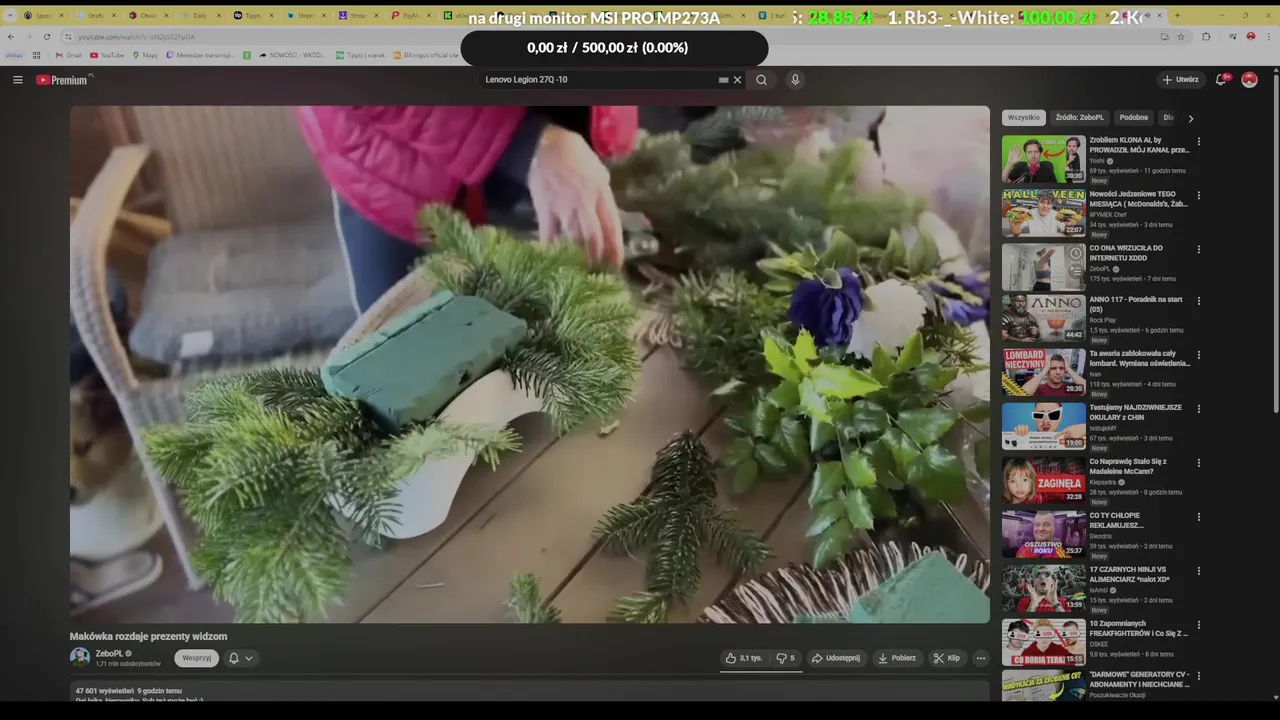Viewport: 1280px width, 720px height.
Task: Click the Utwórz create button
Action: click(1180, 80)
